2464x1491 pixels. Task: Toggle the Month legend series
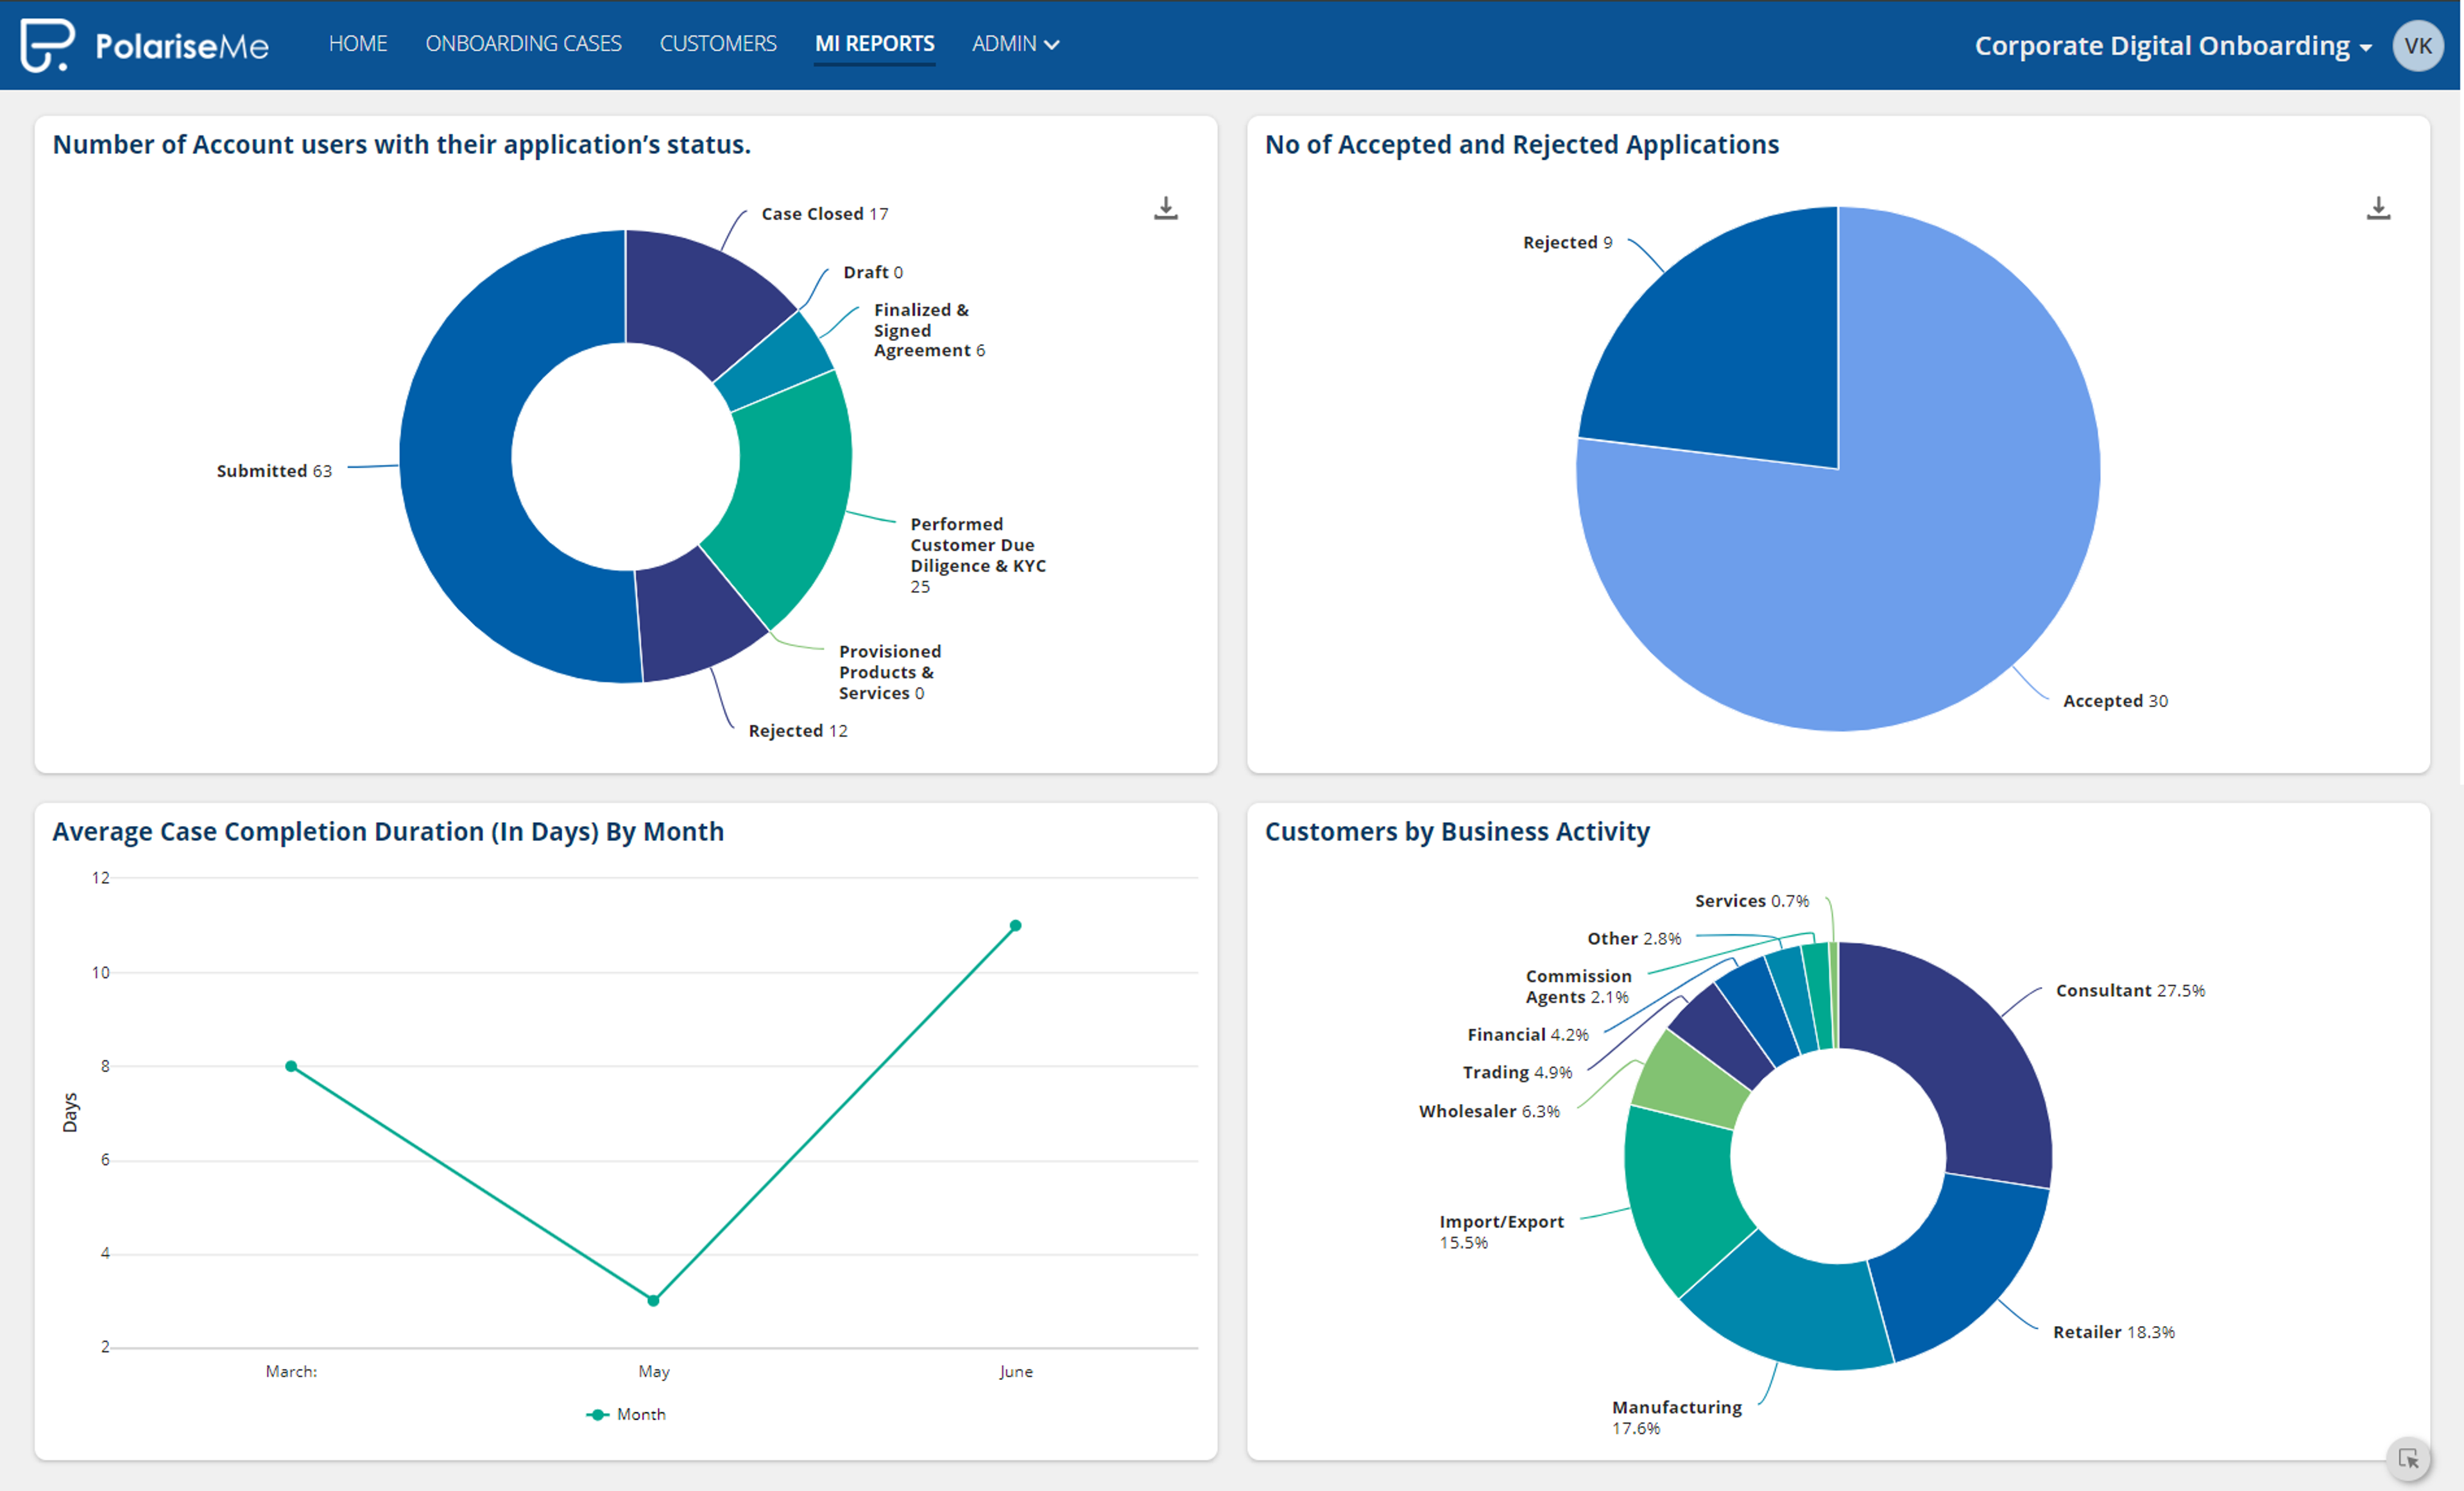626,1414
